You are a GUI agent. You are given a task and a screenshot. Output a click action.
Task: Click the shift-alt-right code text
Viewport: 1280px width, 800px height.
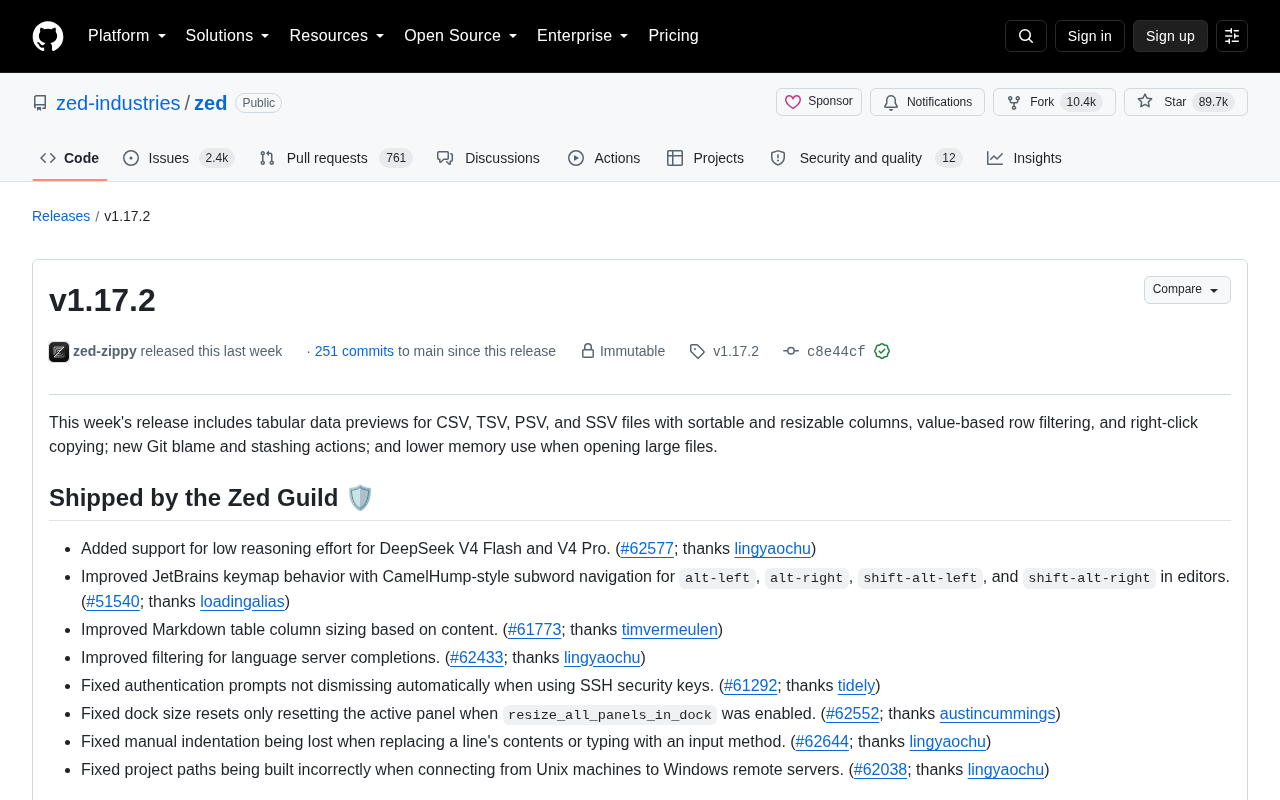[x=1089, y=577]
